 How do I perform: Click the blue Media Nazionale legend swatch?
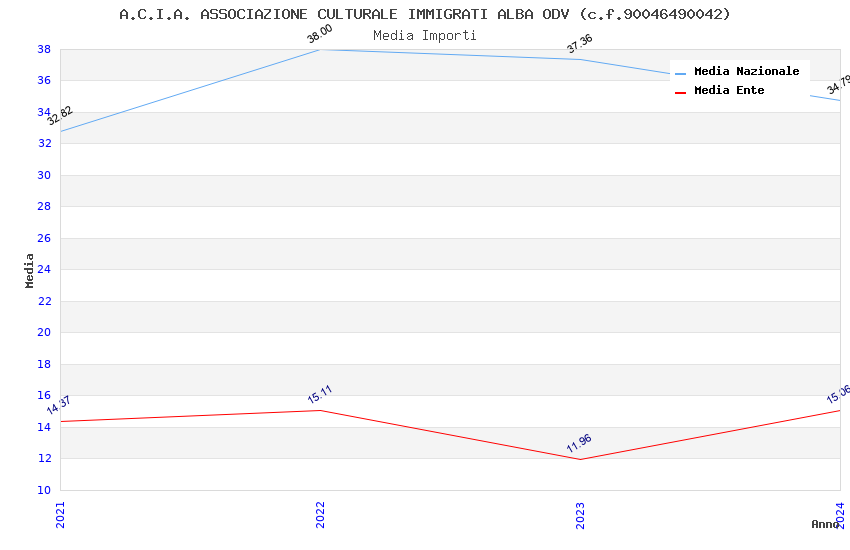(680, 73)
